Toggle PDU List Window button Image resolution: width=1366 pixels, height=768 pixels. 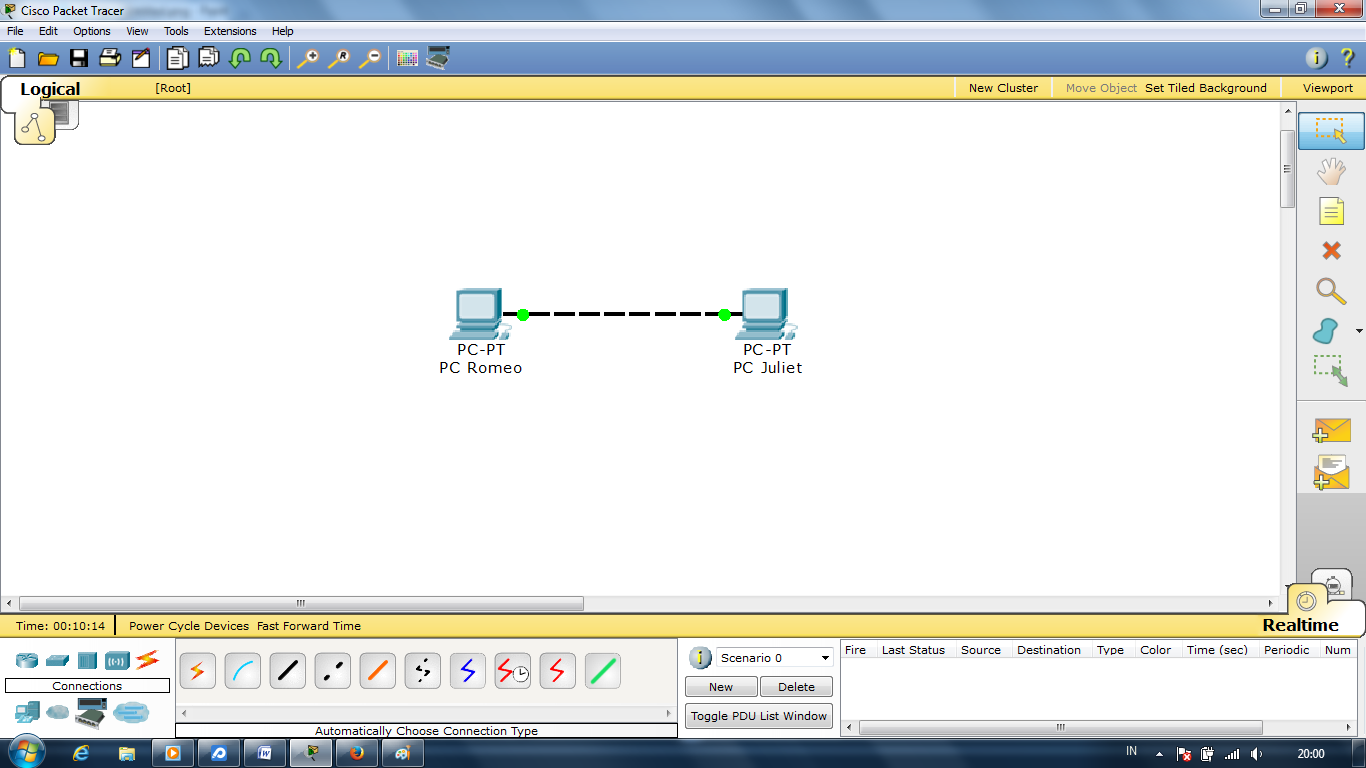point(759,716)
